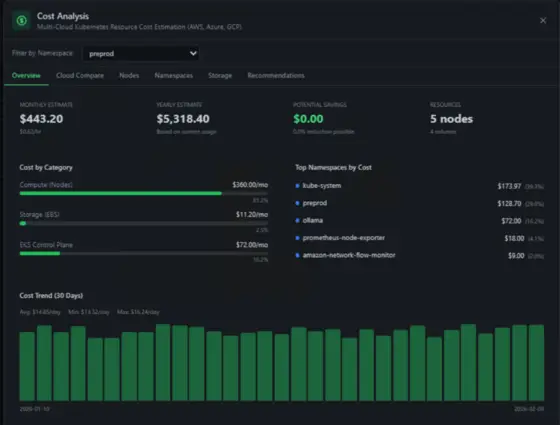Switch to the Cloud Compare tab
This screenshot has width=560, height=425.
pyautogui.click(x=80, y=75)
